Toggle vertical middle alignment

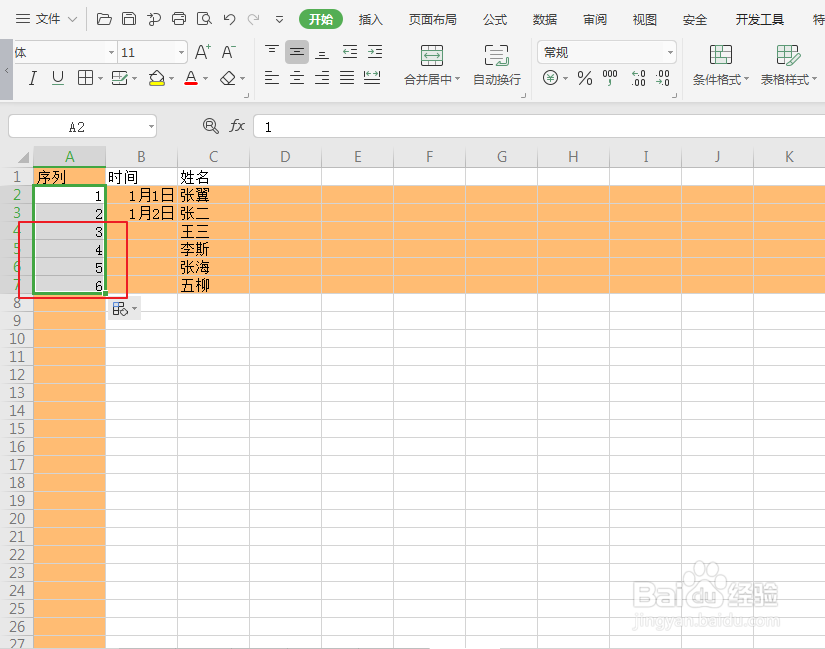[x=297, y=52]
